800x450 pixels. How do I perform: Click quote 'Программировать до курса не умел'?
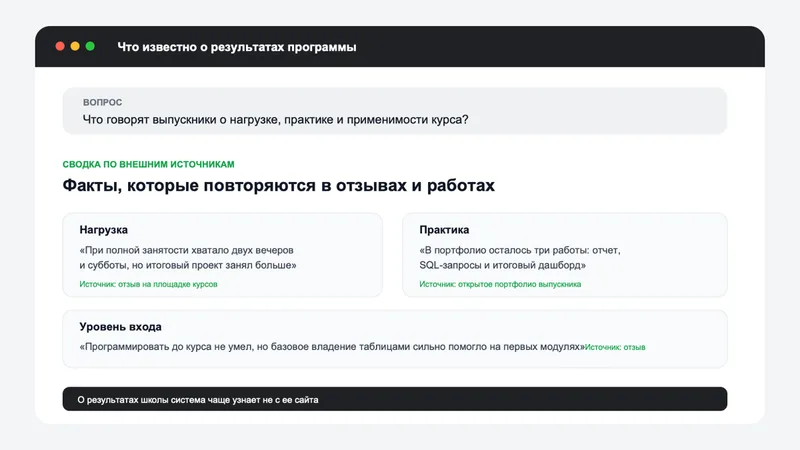click(332, 347)
